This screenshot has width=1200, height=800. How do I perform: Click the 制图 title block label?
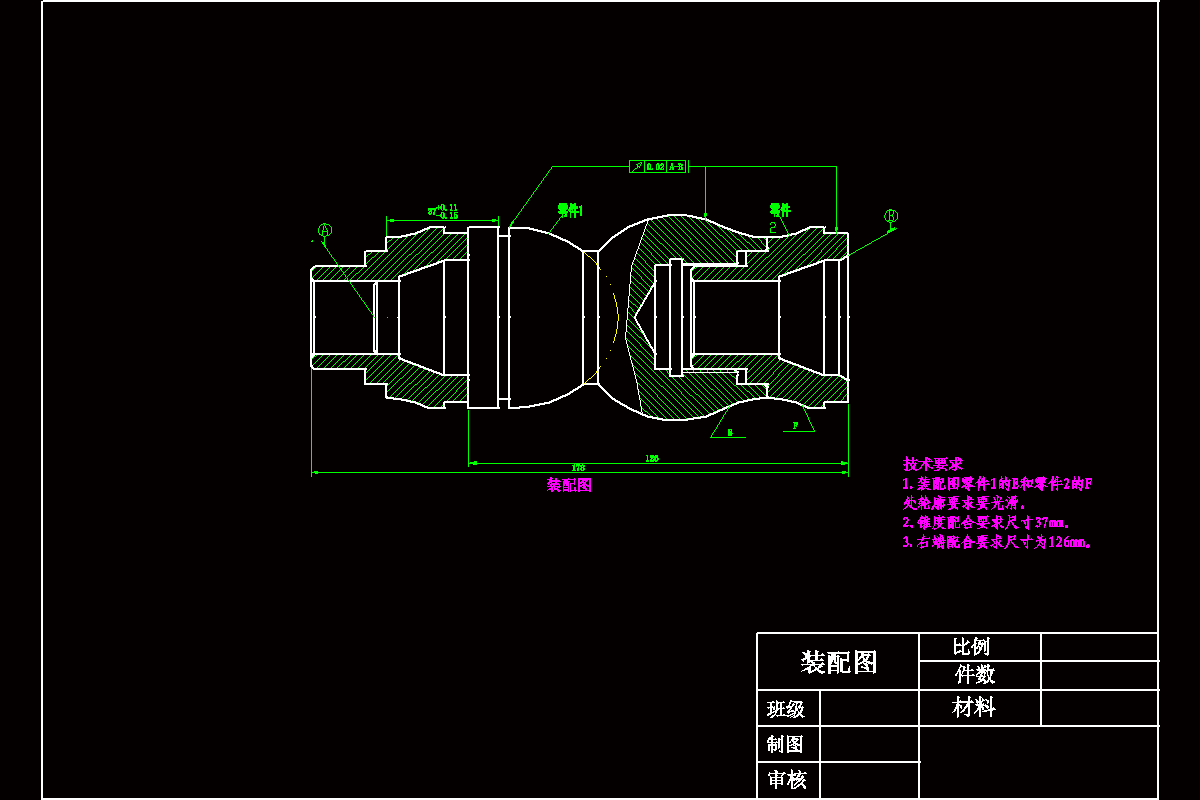click(x=786, y=745)
